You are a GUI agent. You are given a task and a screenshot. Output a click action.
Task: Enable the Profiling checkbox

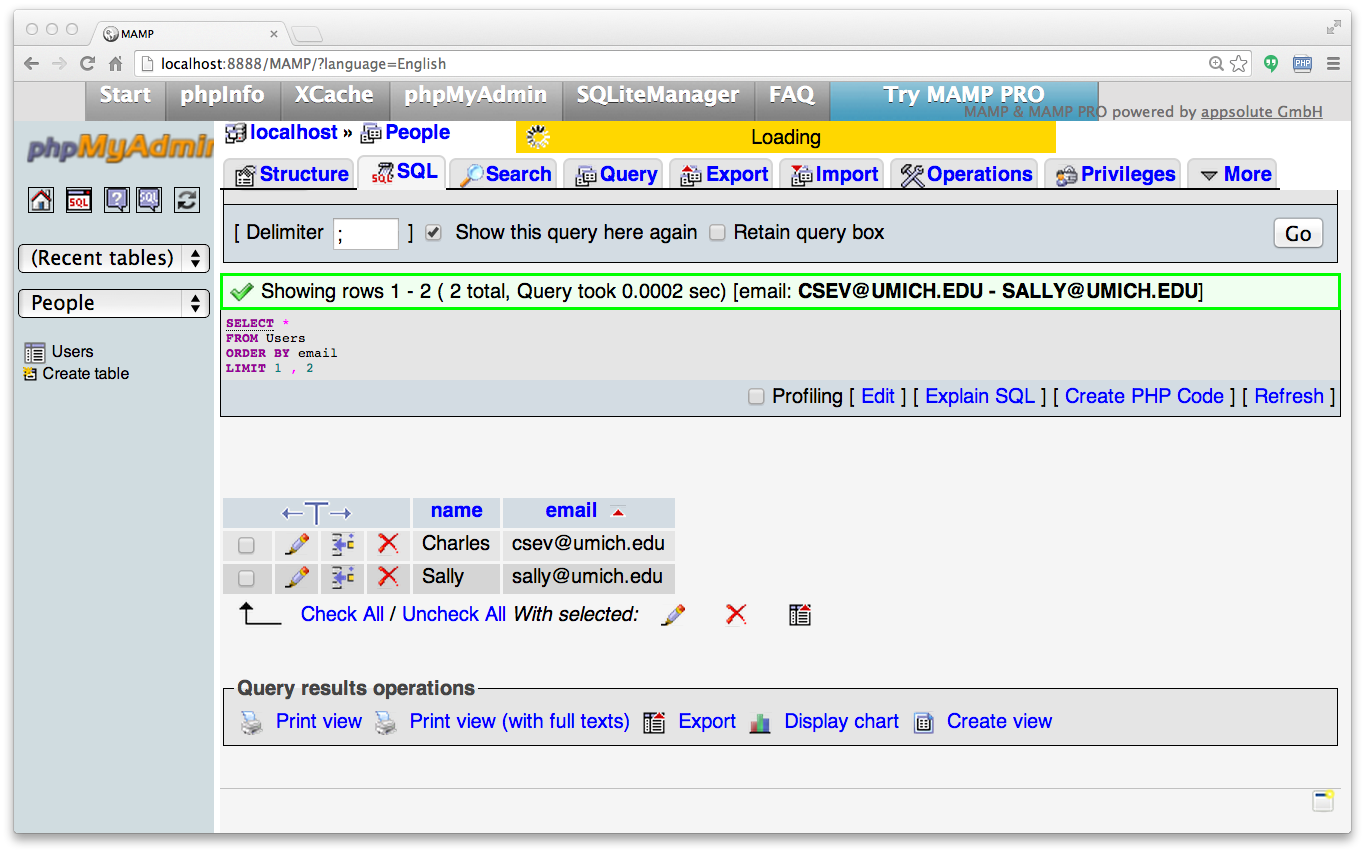pos(757,397)
